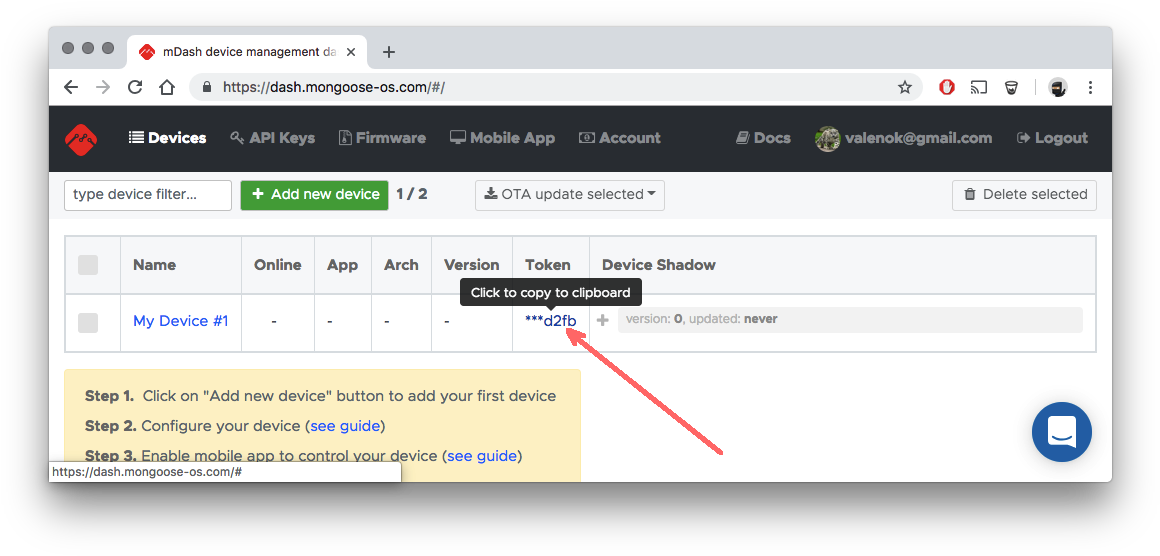This screenshot has height=556, width=1160.
Task: Reload the page
Action: point(135,87)
